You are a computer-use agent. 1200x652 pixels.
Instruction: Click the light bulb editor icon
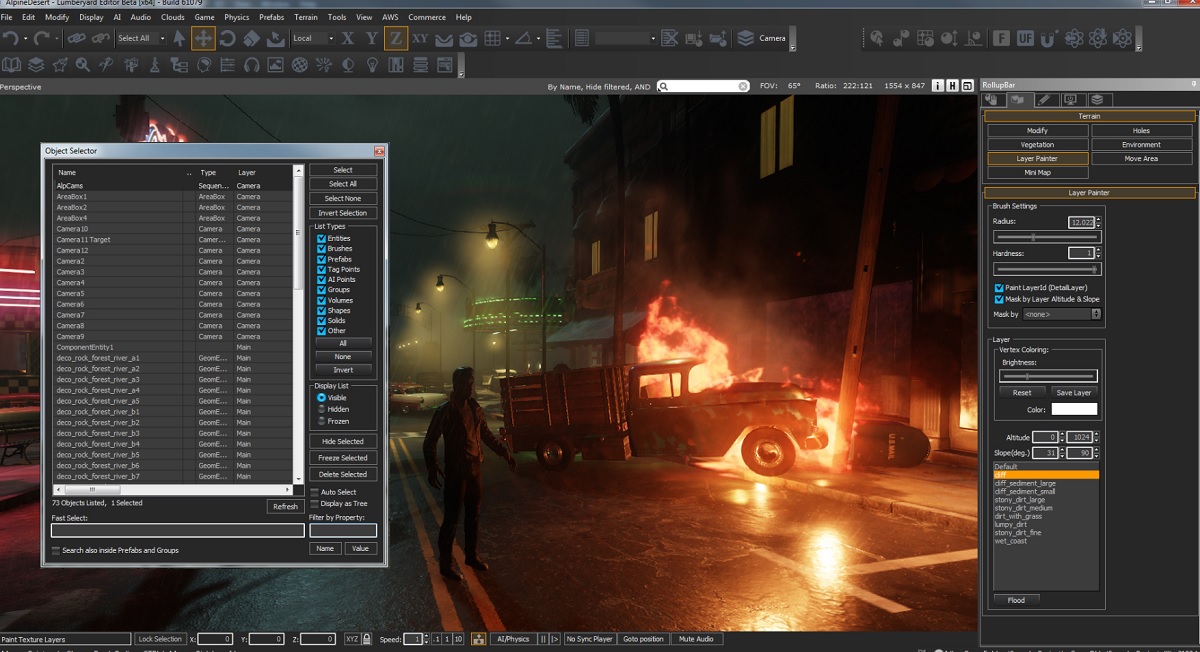(x=372, y=64)
